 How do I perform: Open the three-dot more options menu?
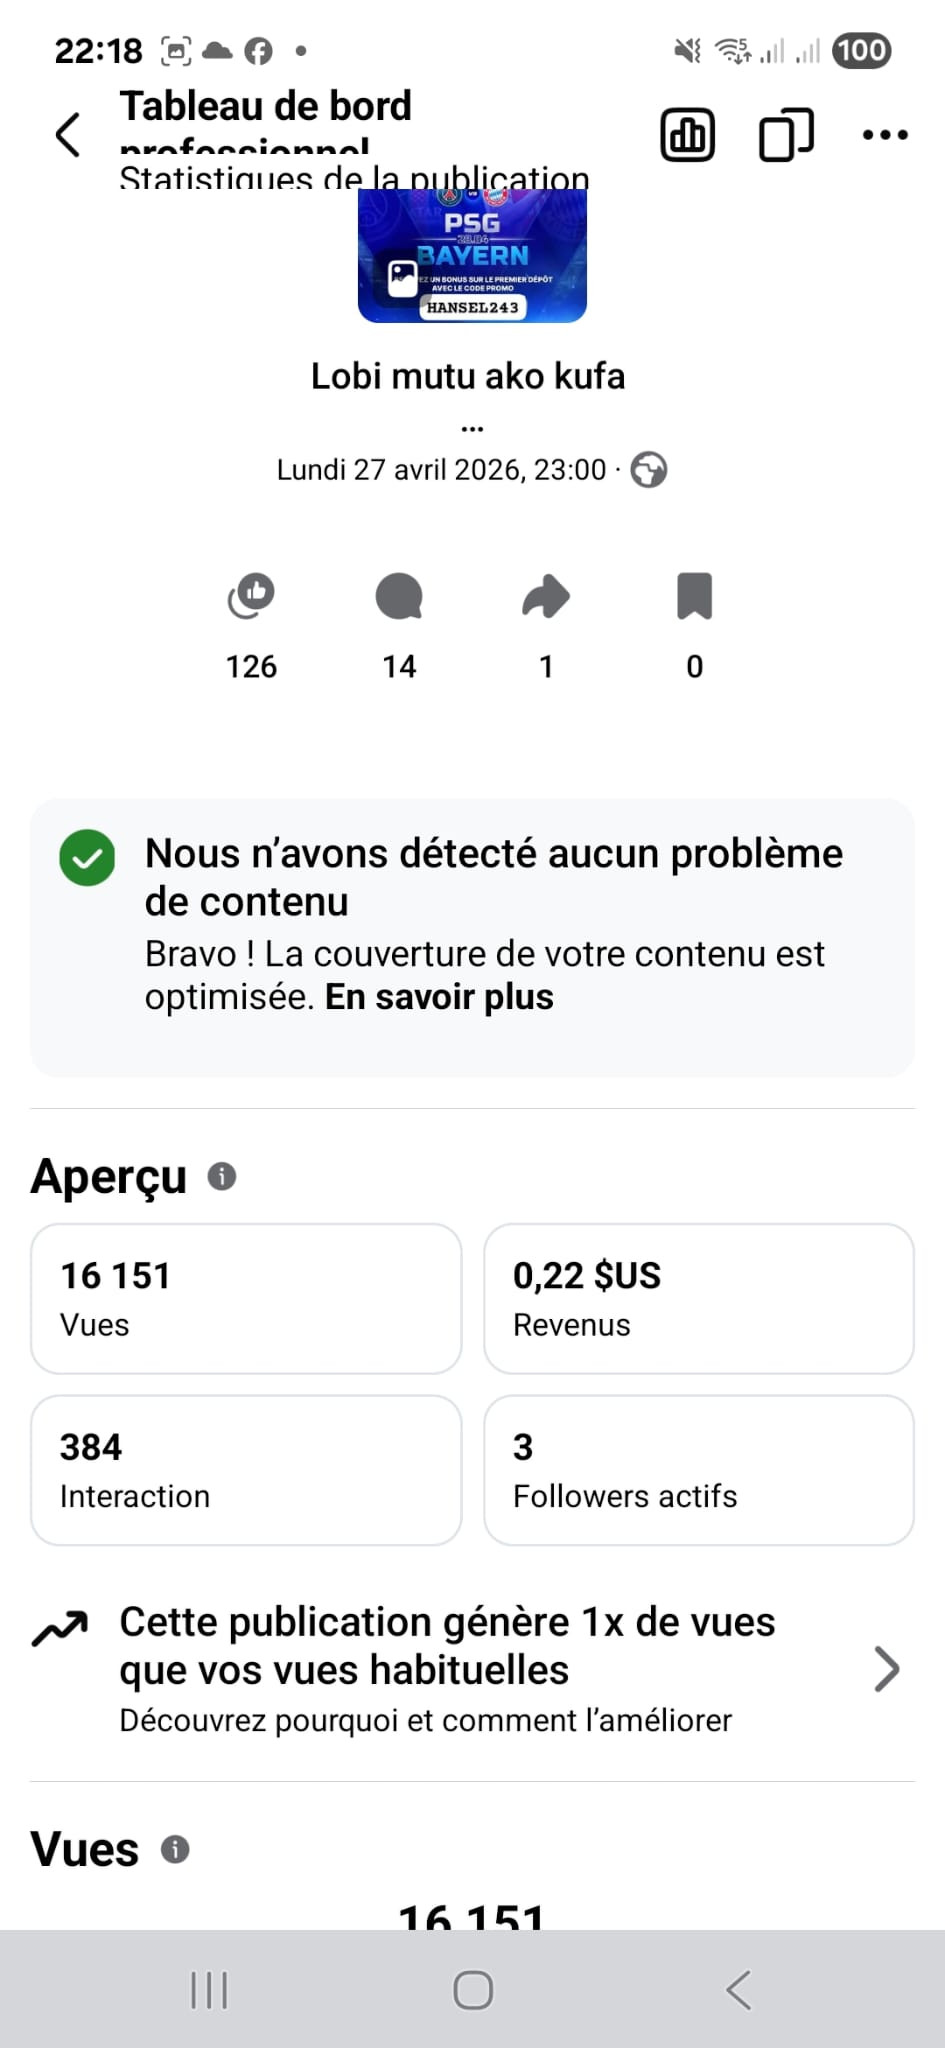[x=885, y=134]
